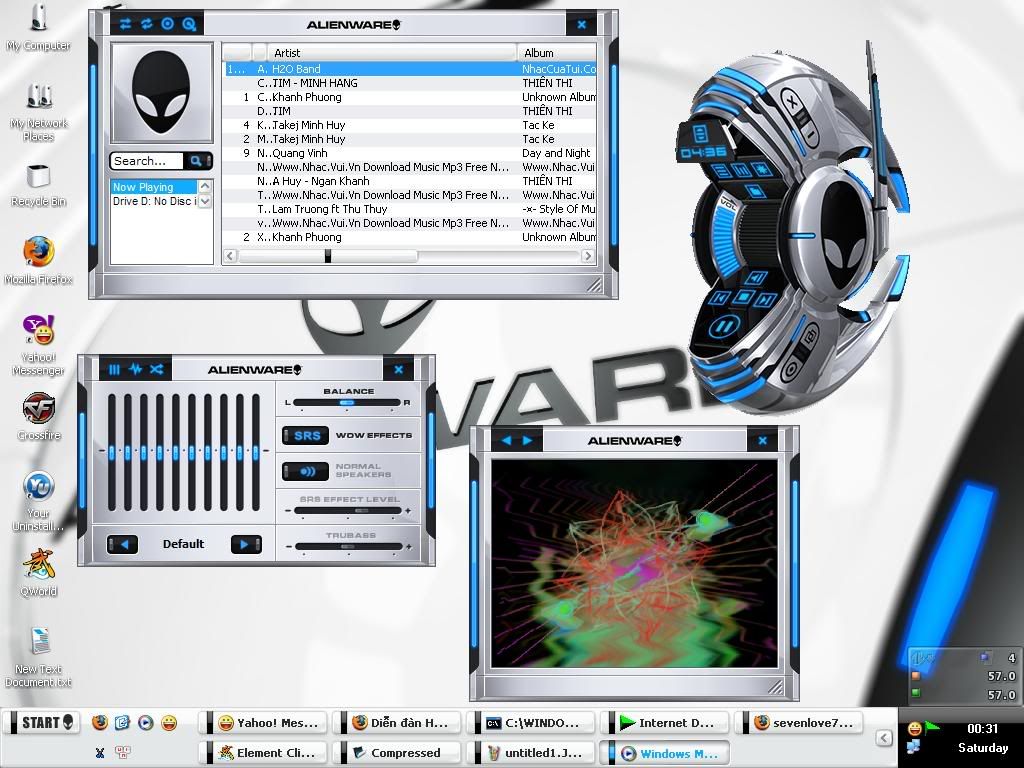The width and height of the screenshot is (1024, 768).
Task: Toggle repeat in the playlist window toolbar
Action: (146, 24)
